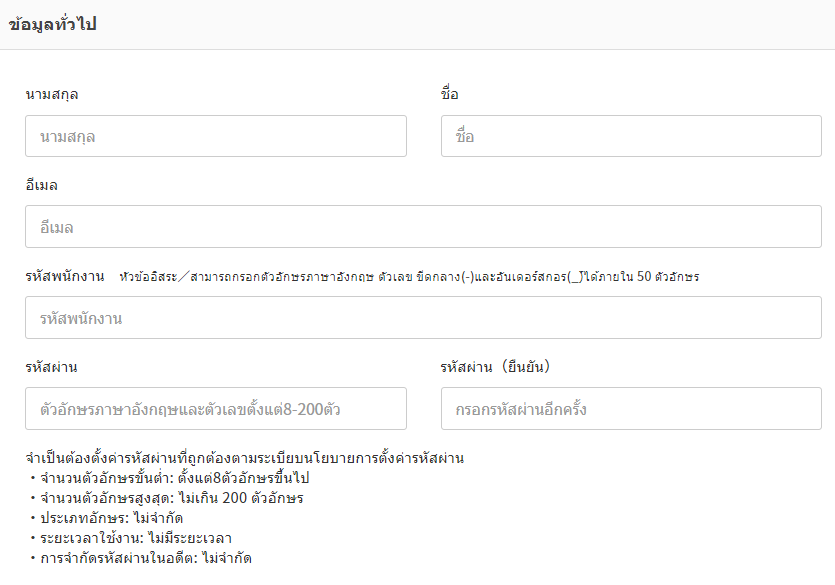Viewport: 835px width, 585px height.
Task: Click the รหัสผ่าน label text
Action: coord(52,367)
